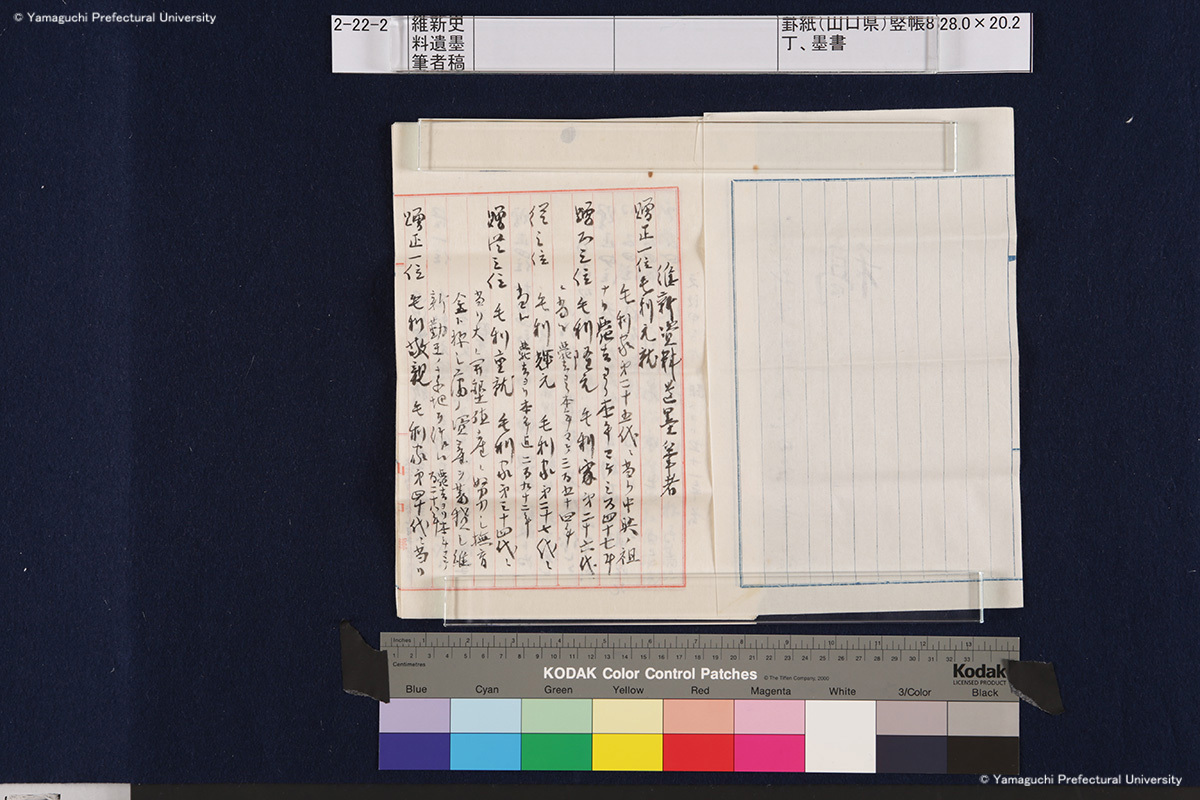Viewport: 1200px width, 800px height.
Task: Select the light tint Blue patch
Action: click(414, 716)
